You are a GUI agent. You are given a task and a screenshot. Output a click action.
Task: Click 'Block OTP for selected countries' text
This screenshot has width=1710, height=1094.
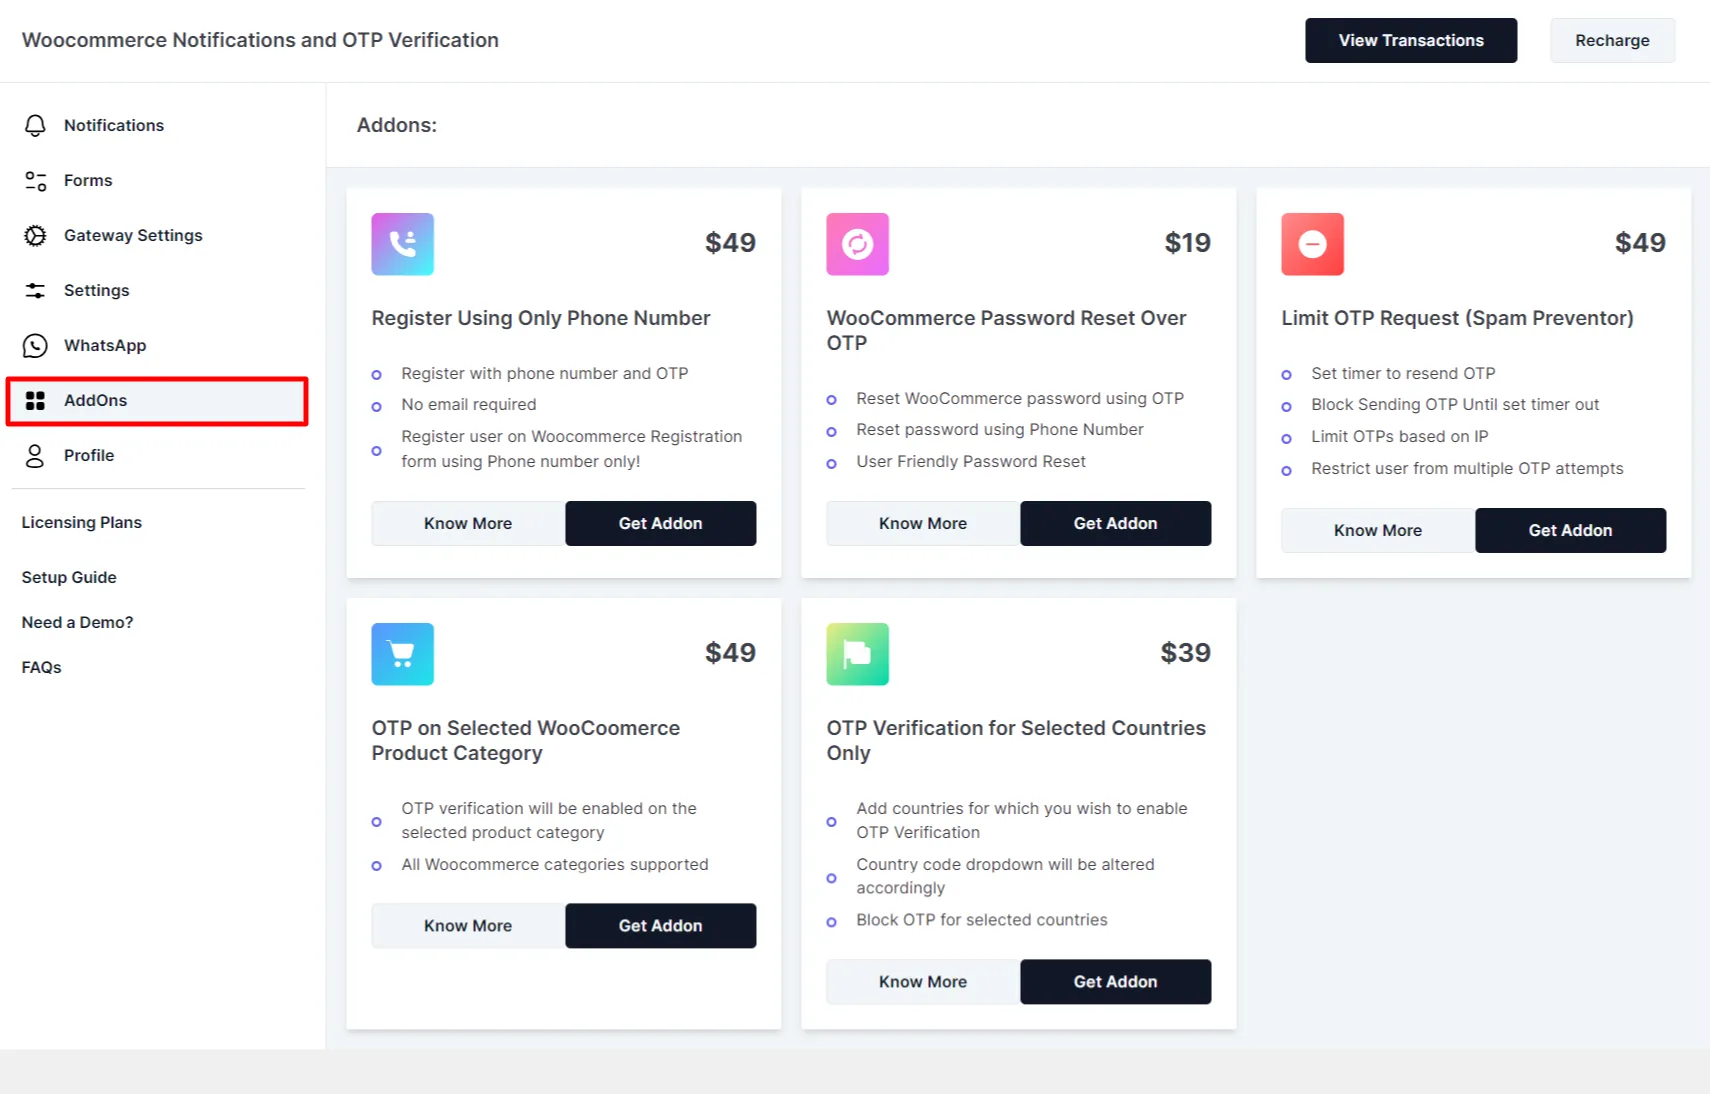[x=982, y=920]
